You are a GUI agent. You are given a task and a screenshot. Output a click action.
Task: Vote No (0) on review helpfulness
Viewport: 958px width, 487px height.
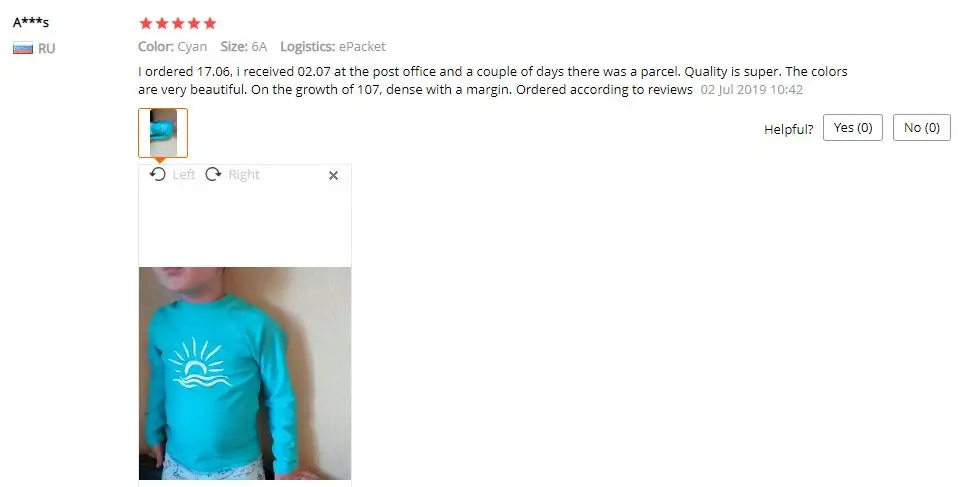click(x=921, y=128)
